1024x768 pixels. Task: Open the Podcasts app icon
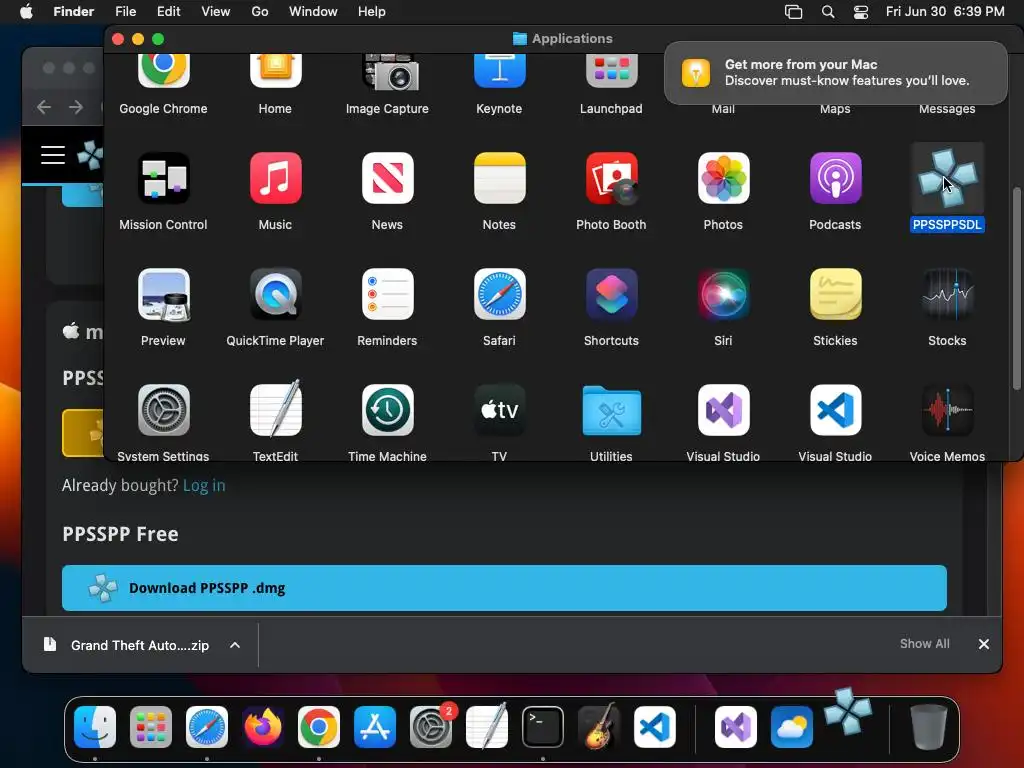pos(835,178)
